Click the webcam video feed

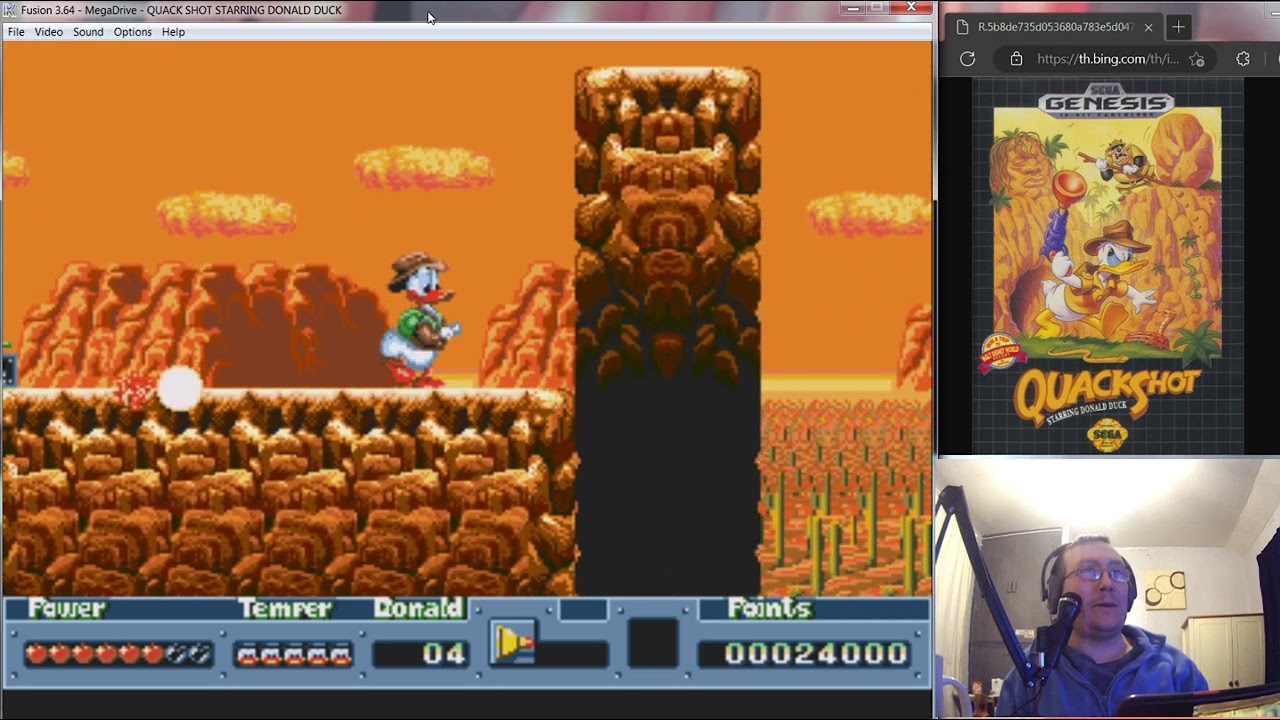click(x=1107, y=589)
